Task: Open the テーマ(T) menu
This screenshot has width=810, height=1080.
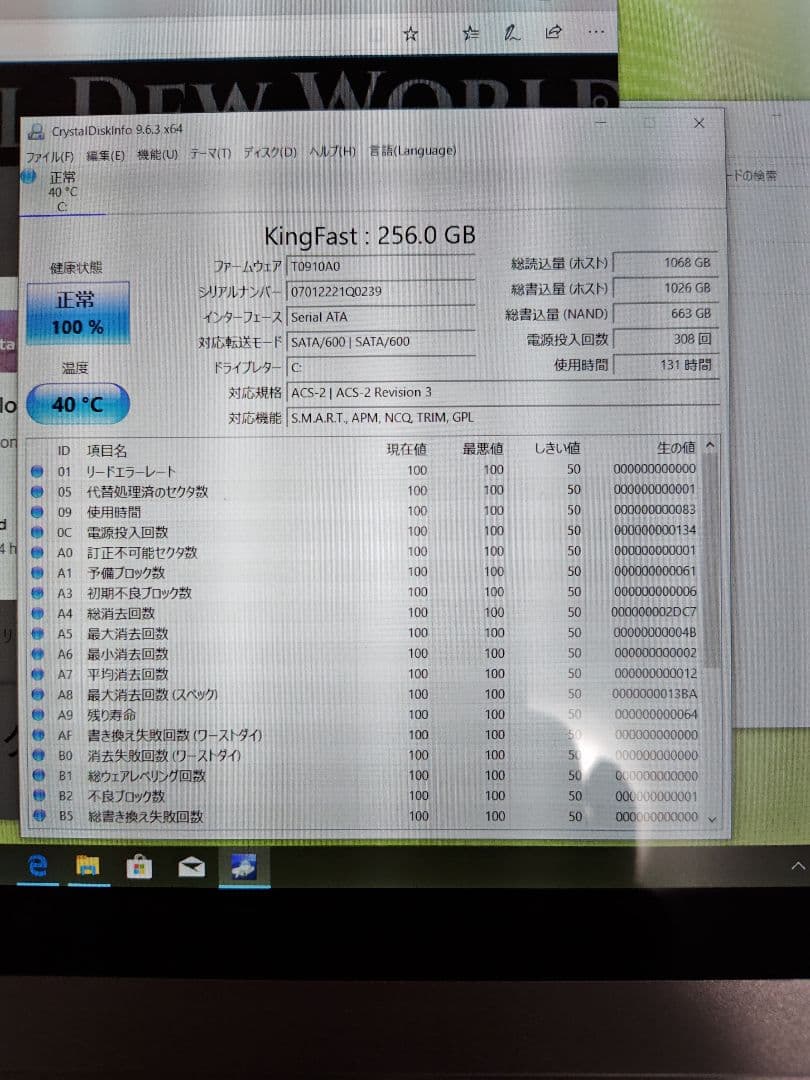Action: (x=211, y=153)
